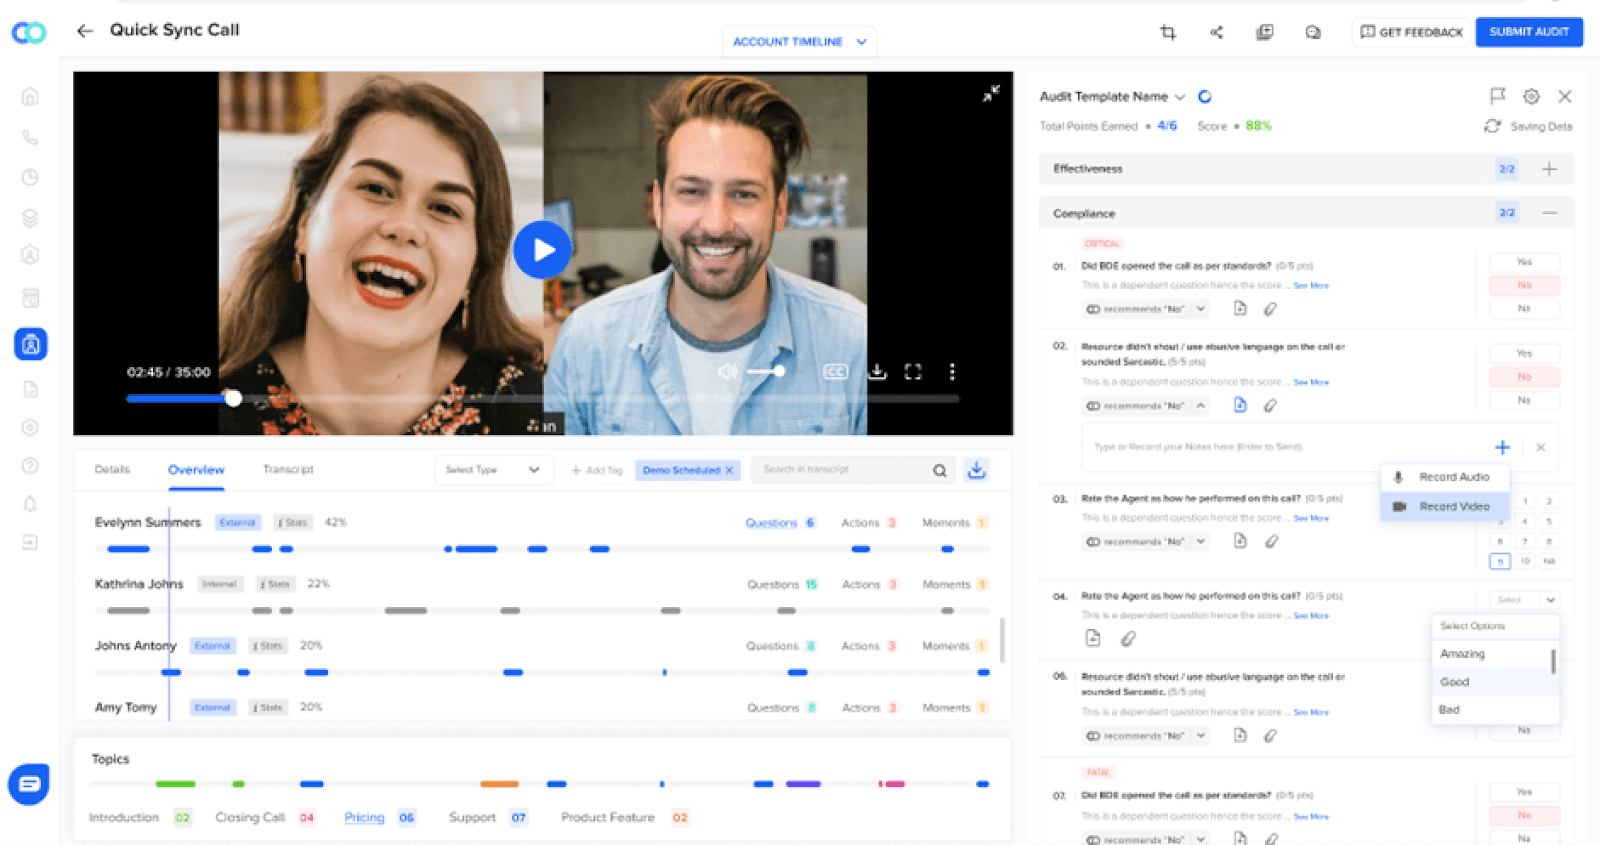
Task: Open the clock history icon in the sidebar
Action: click(x=30, y=177)
